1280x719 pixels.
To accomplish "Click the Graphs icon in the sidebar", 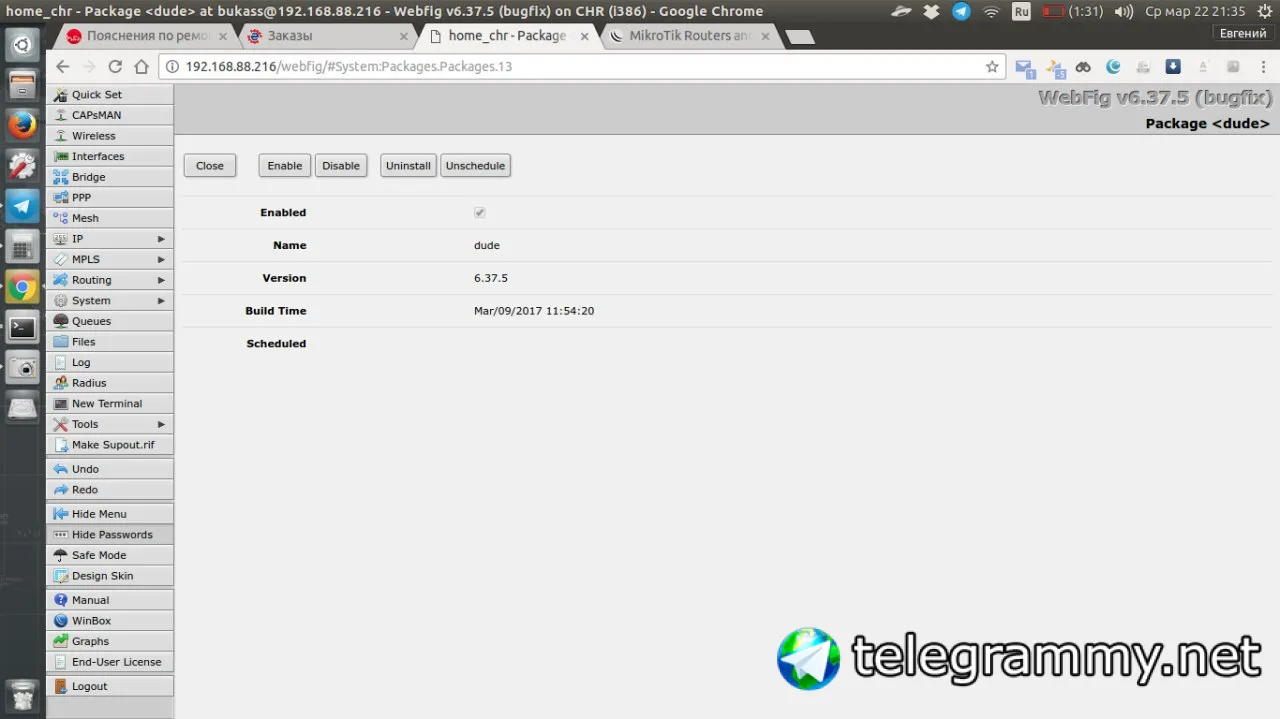I will (61, 642).
